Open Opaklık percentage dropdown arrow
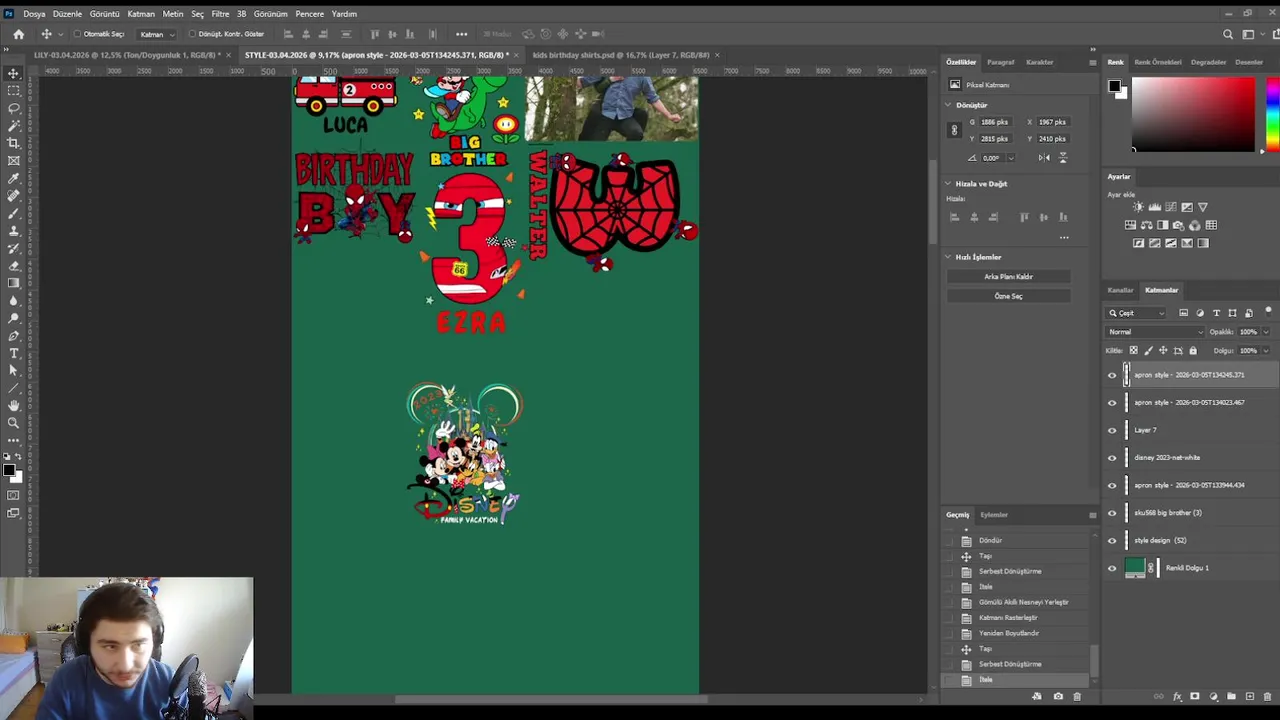 point(1266,332)
